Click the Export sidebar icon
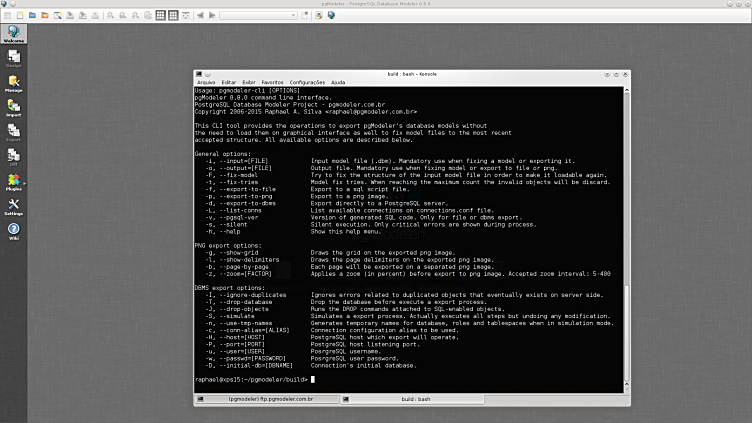 click(x=13, y=133)
